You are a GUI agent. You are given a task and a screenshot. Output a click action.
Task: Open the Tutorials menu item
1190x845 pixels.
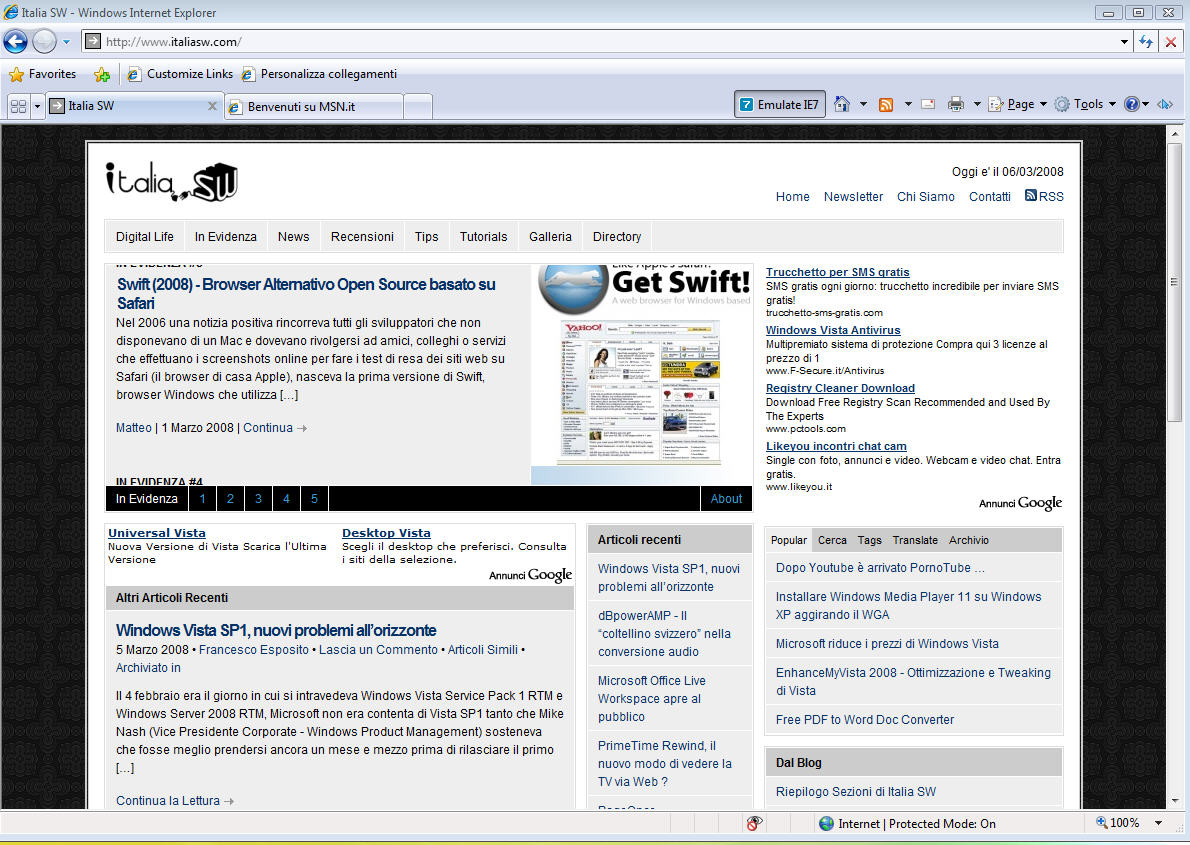click(x=483, y=237)
